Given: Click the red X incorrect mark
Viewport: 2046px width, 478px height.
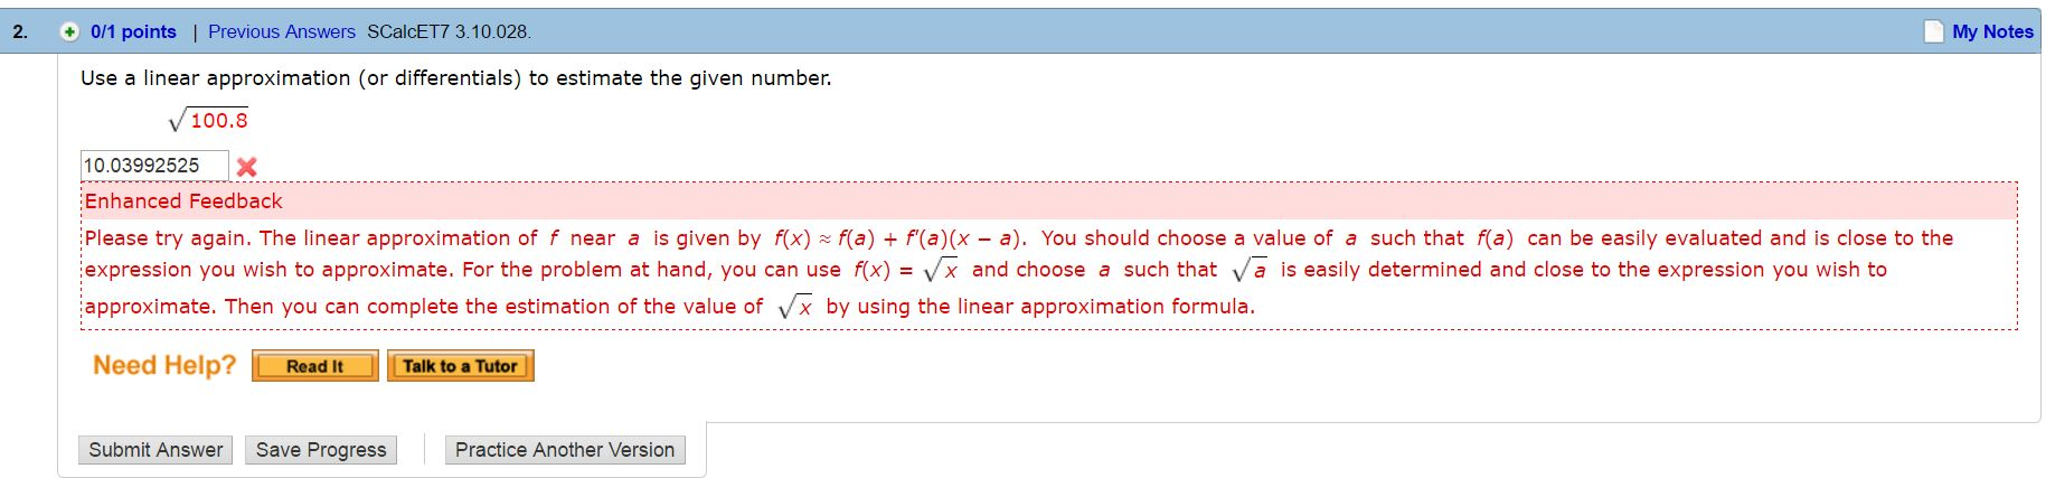Looking at the screenshot, I should pyautogui.click(x=247, y=167).
